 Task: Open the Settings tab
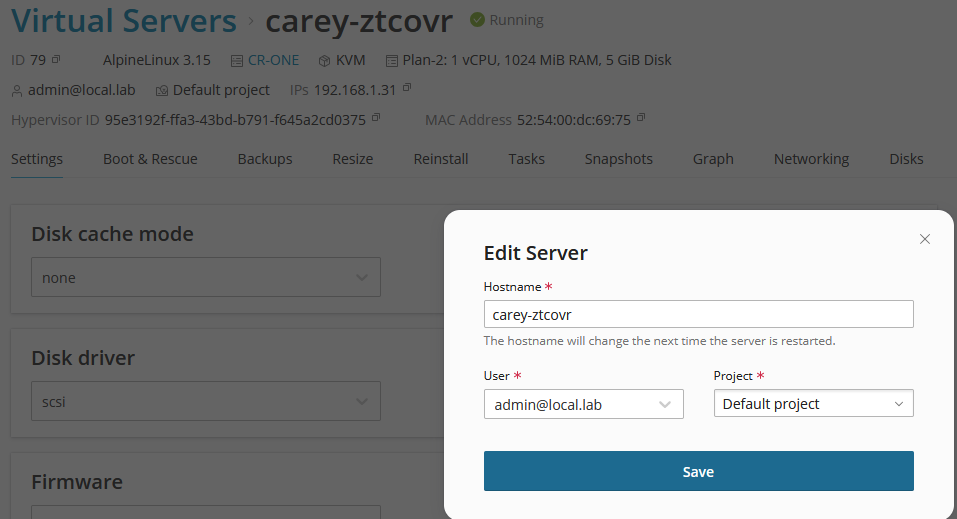[x=37, y=159]
